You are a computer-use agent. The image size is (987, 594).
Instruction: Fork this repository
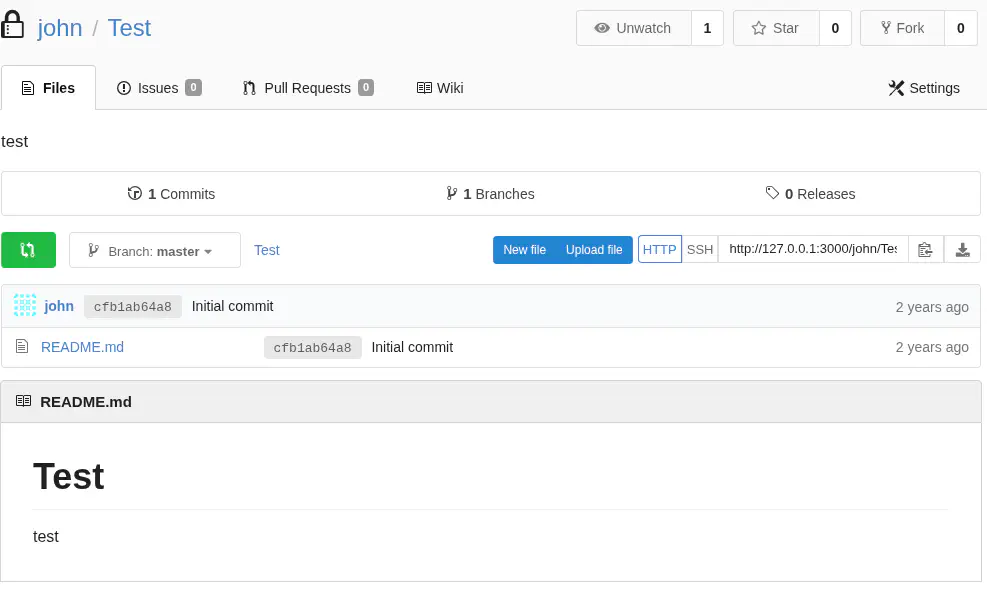pos(902,28)
